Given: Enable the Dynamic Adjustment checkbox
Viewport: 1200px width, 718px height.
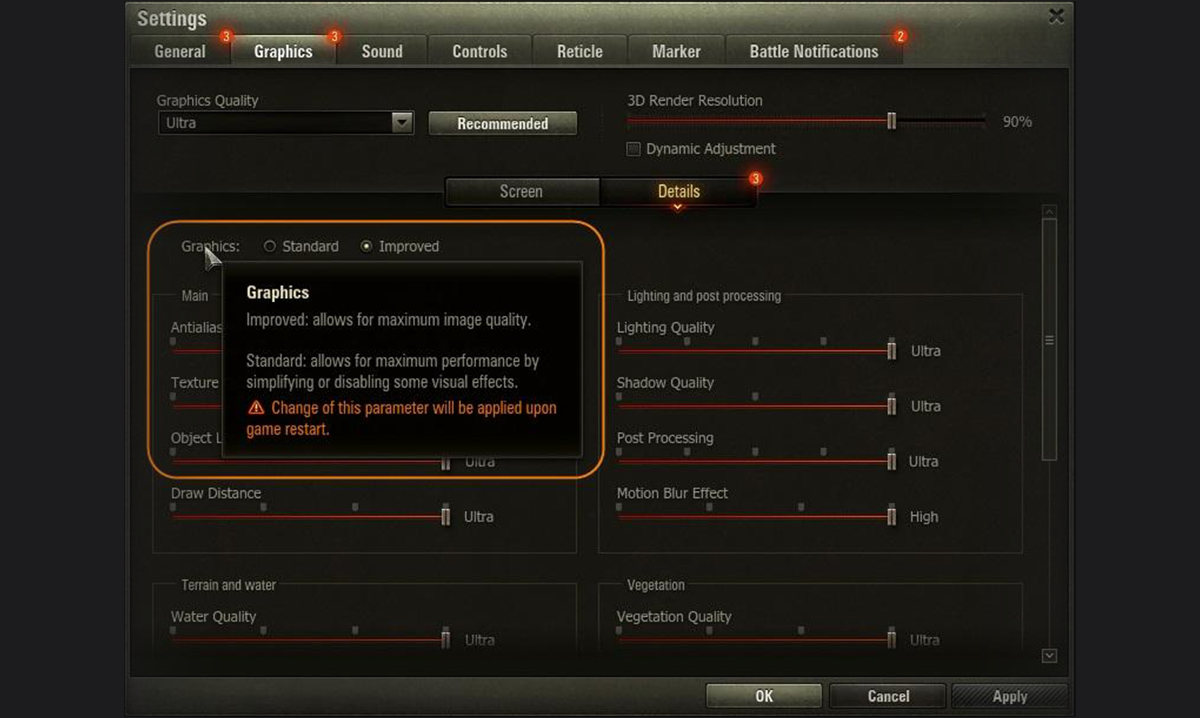Looking at the screenshot, I should (633, 149).
